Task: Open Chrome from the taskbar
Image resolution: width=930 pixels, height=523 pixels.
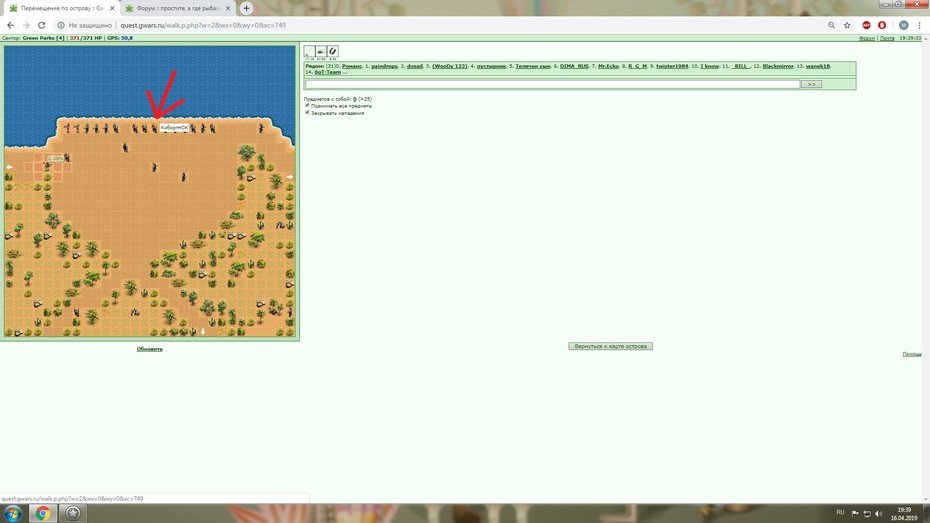Action: [x=43, y=513]
